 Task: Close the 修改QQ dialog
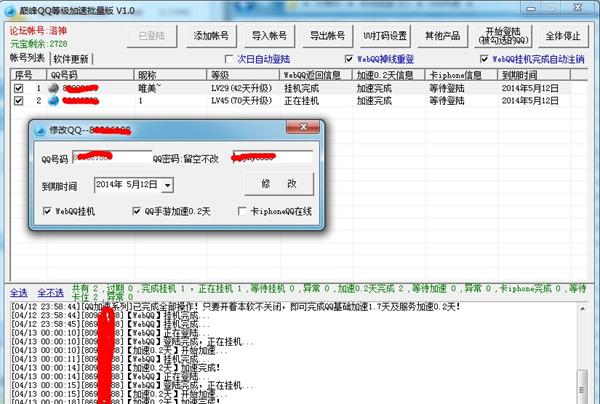click(303, 127)
